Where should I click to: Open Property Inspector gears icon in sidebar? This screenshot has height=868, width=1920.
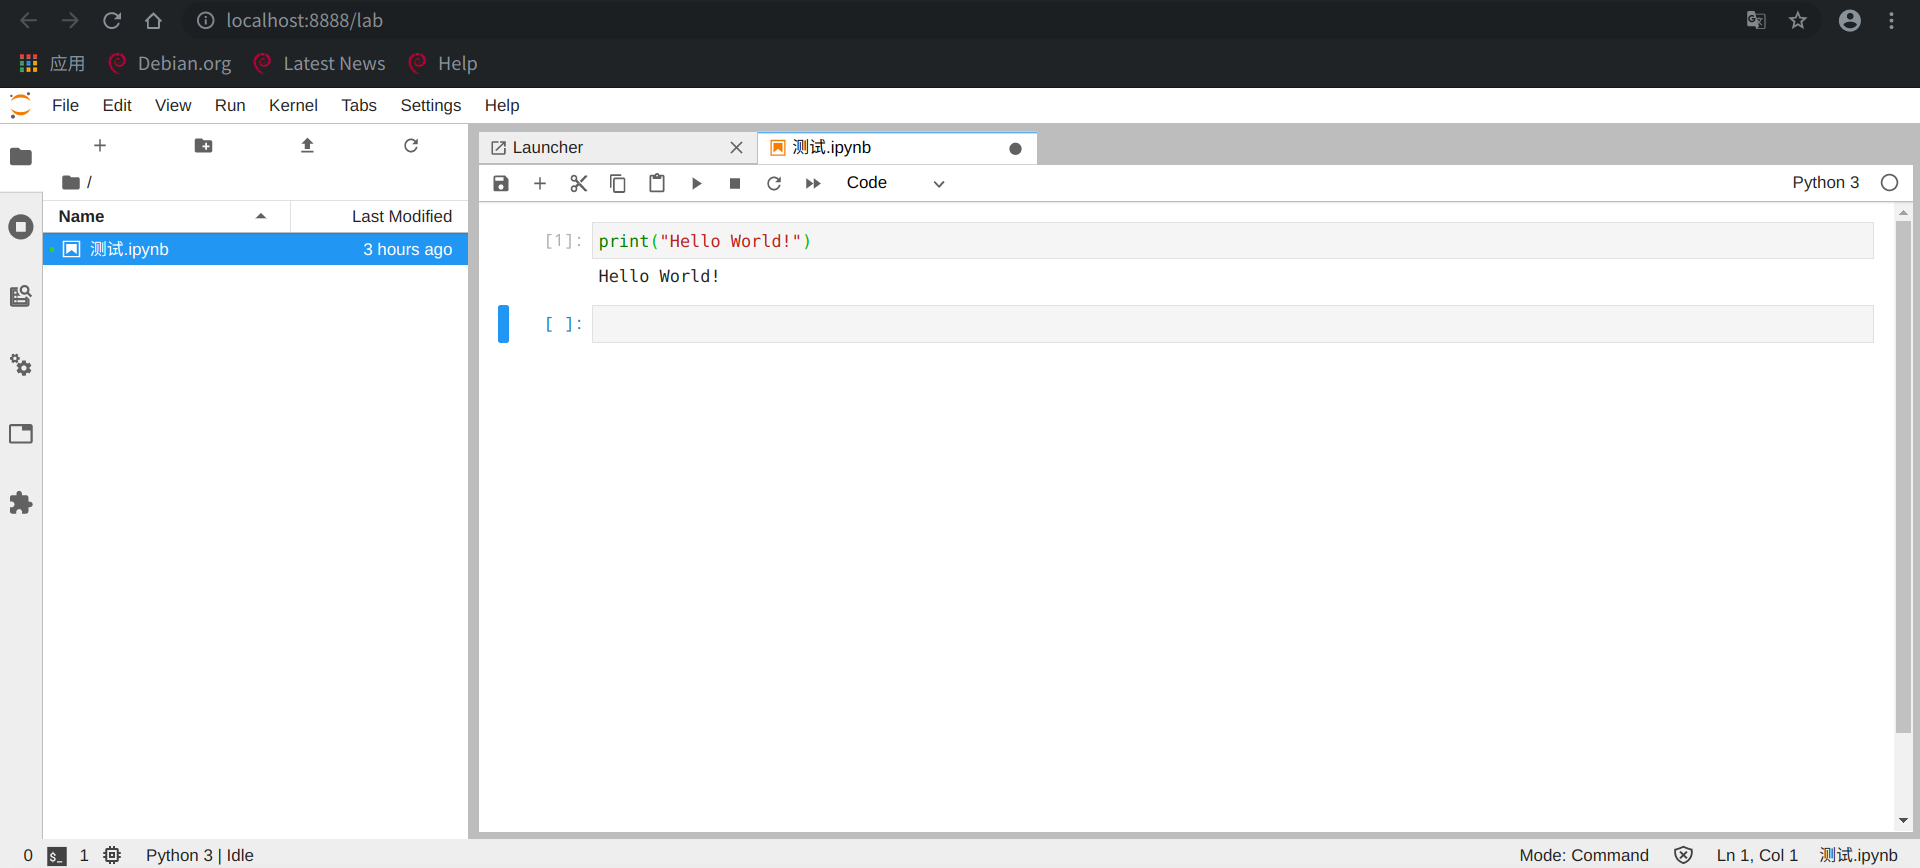point(21,365)
